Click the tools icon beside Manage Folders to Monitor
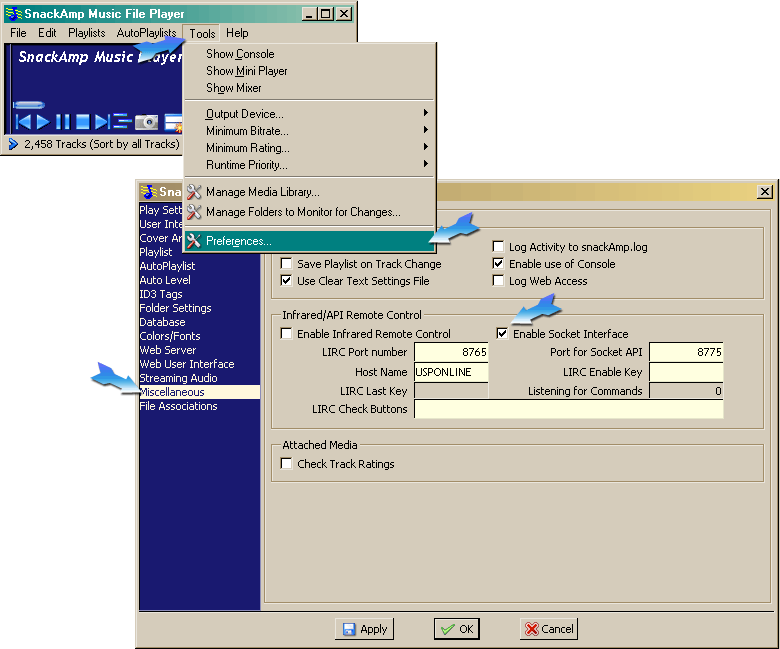 click(x=194, y=212)
